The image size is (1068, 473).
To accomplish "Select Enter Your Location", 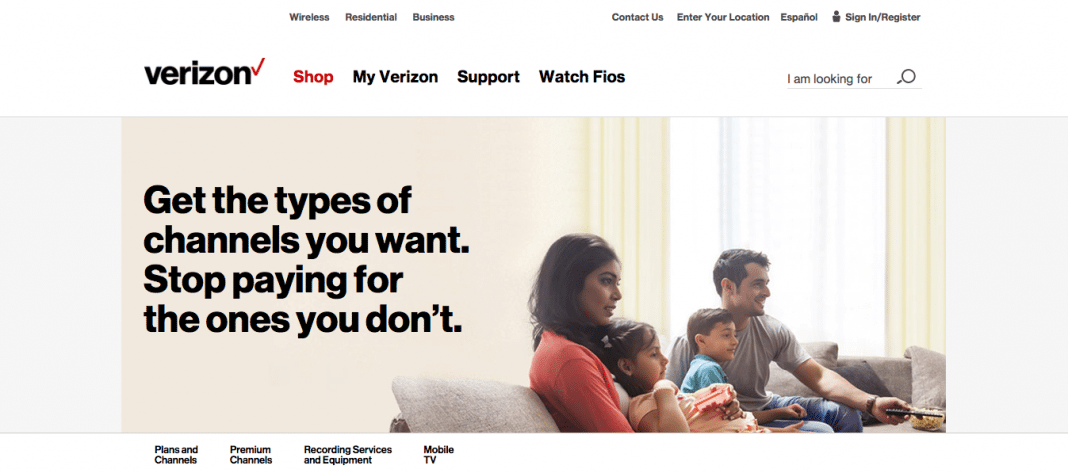I will 723,17.
